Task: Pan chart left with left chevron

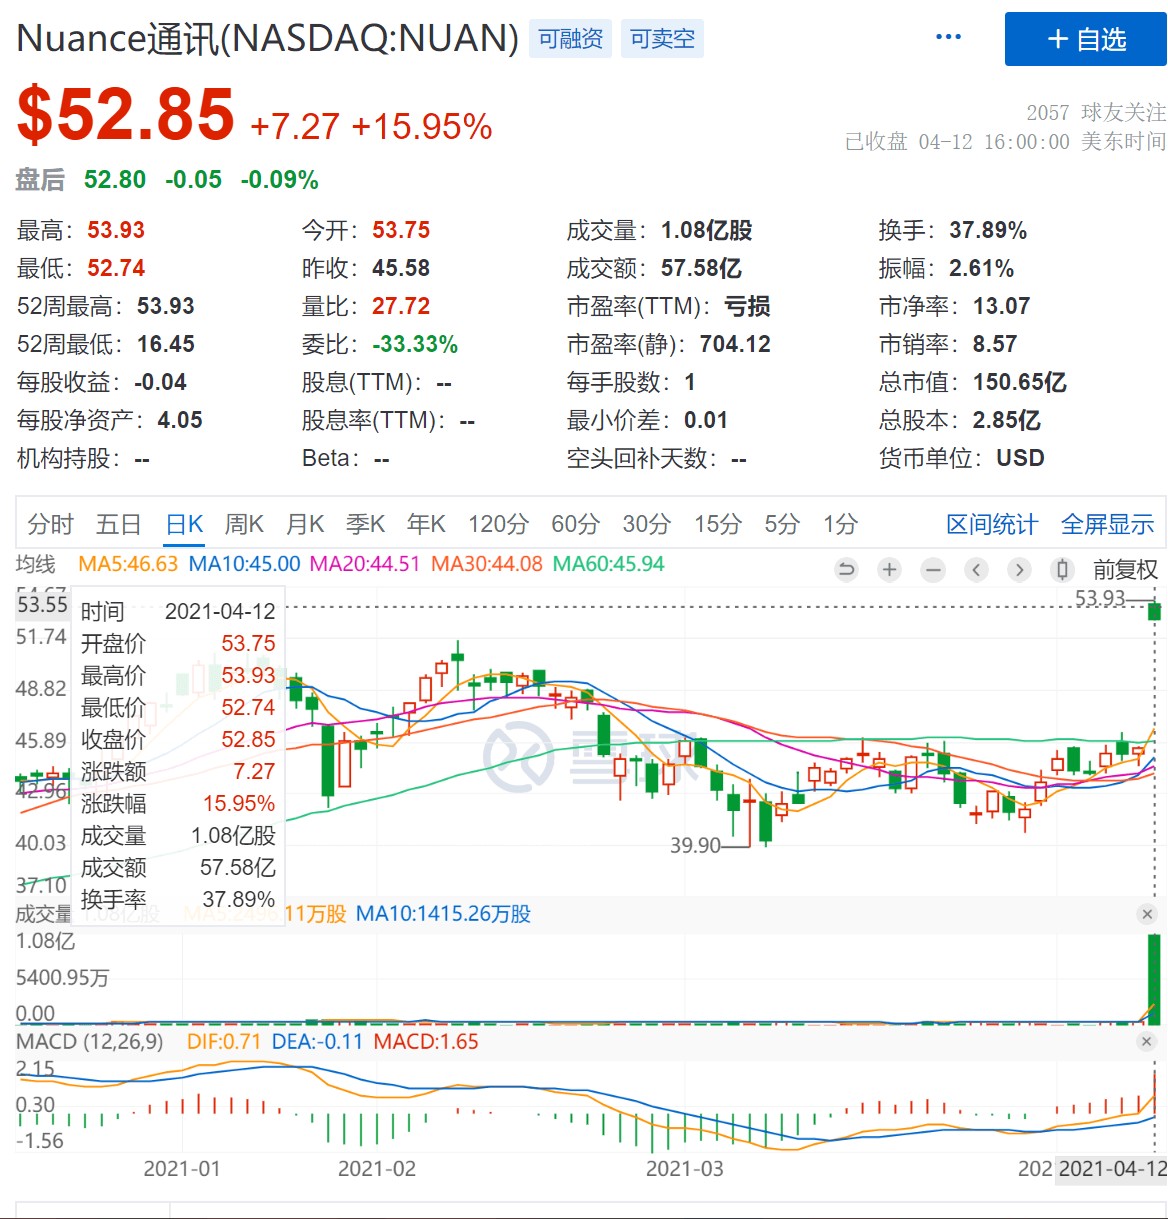Action: pos(976,570)
